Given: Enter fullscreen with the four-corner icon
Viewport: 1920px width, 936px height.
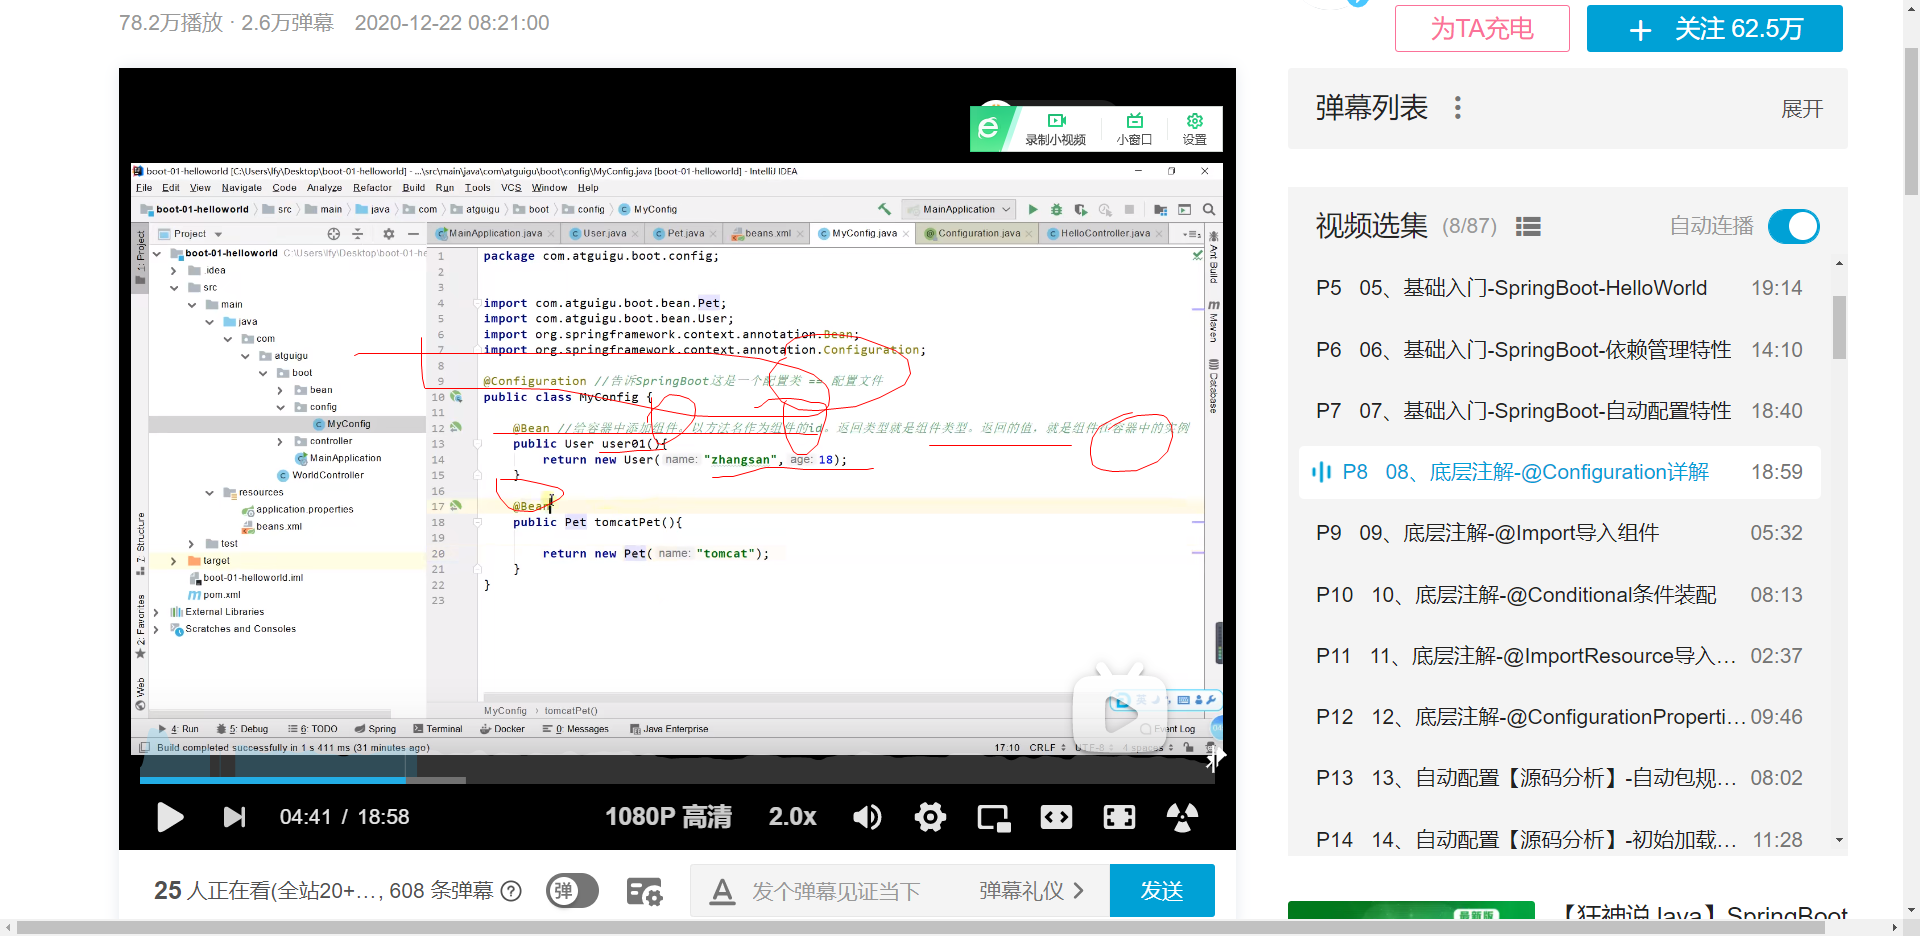Looking at the screenshot, I should (1119, 817).
